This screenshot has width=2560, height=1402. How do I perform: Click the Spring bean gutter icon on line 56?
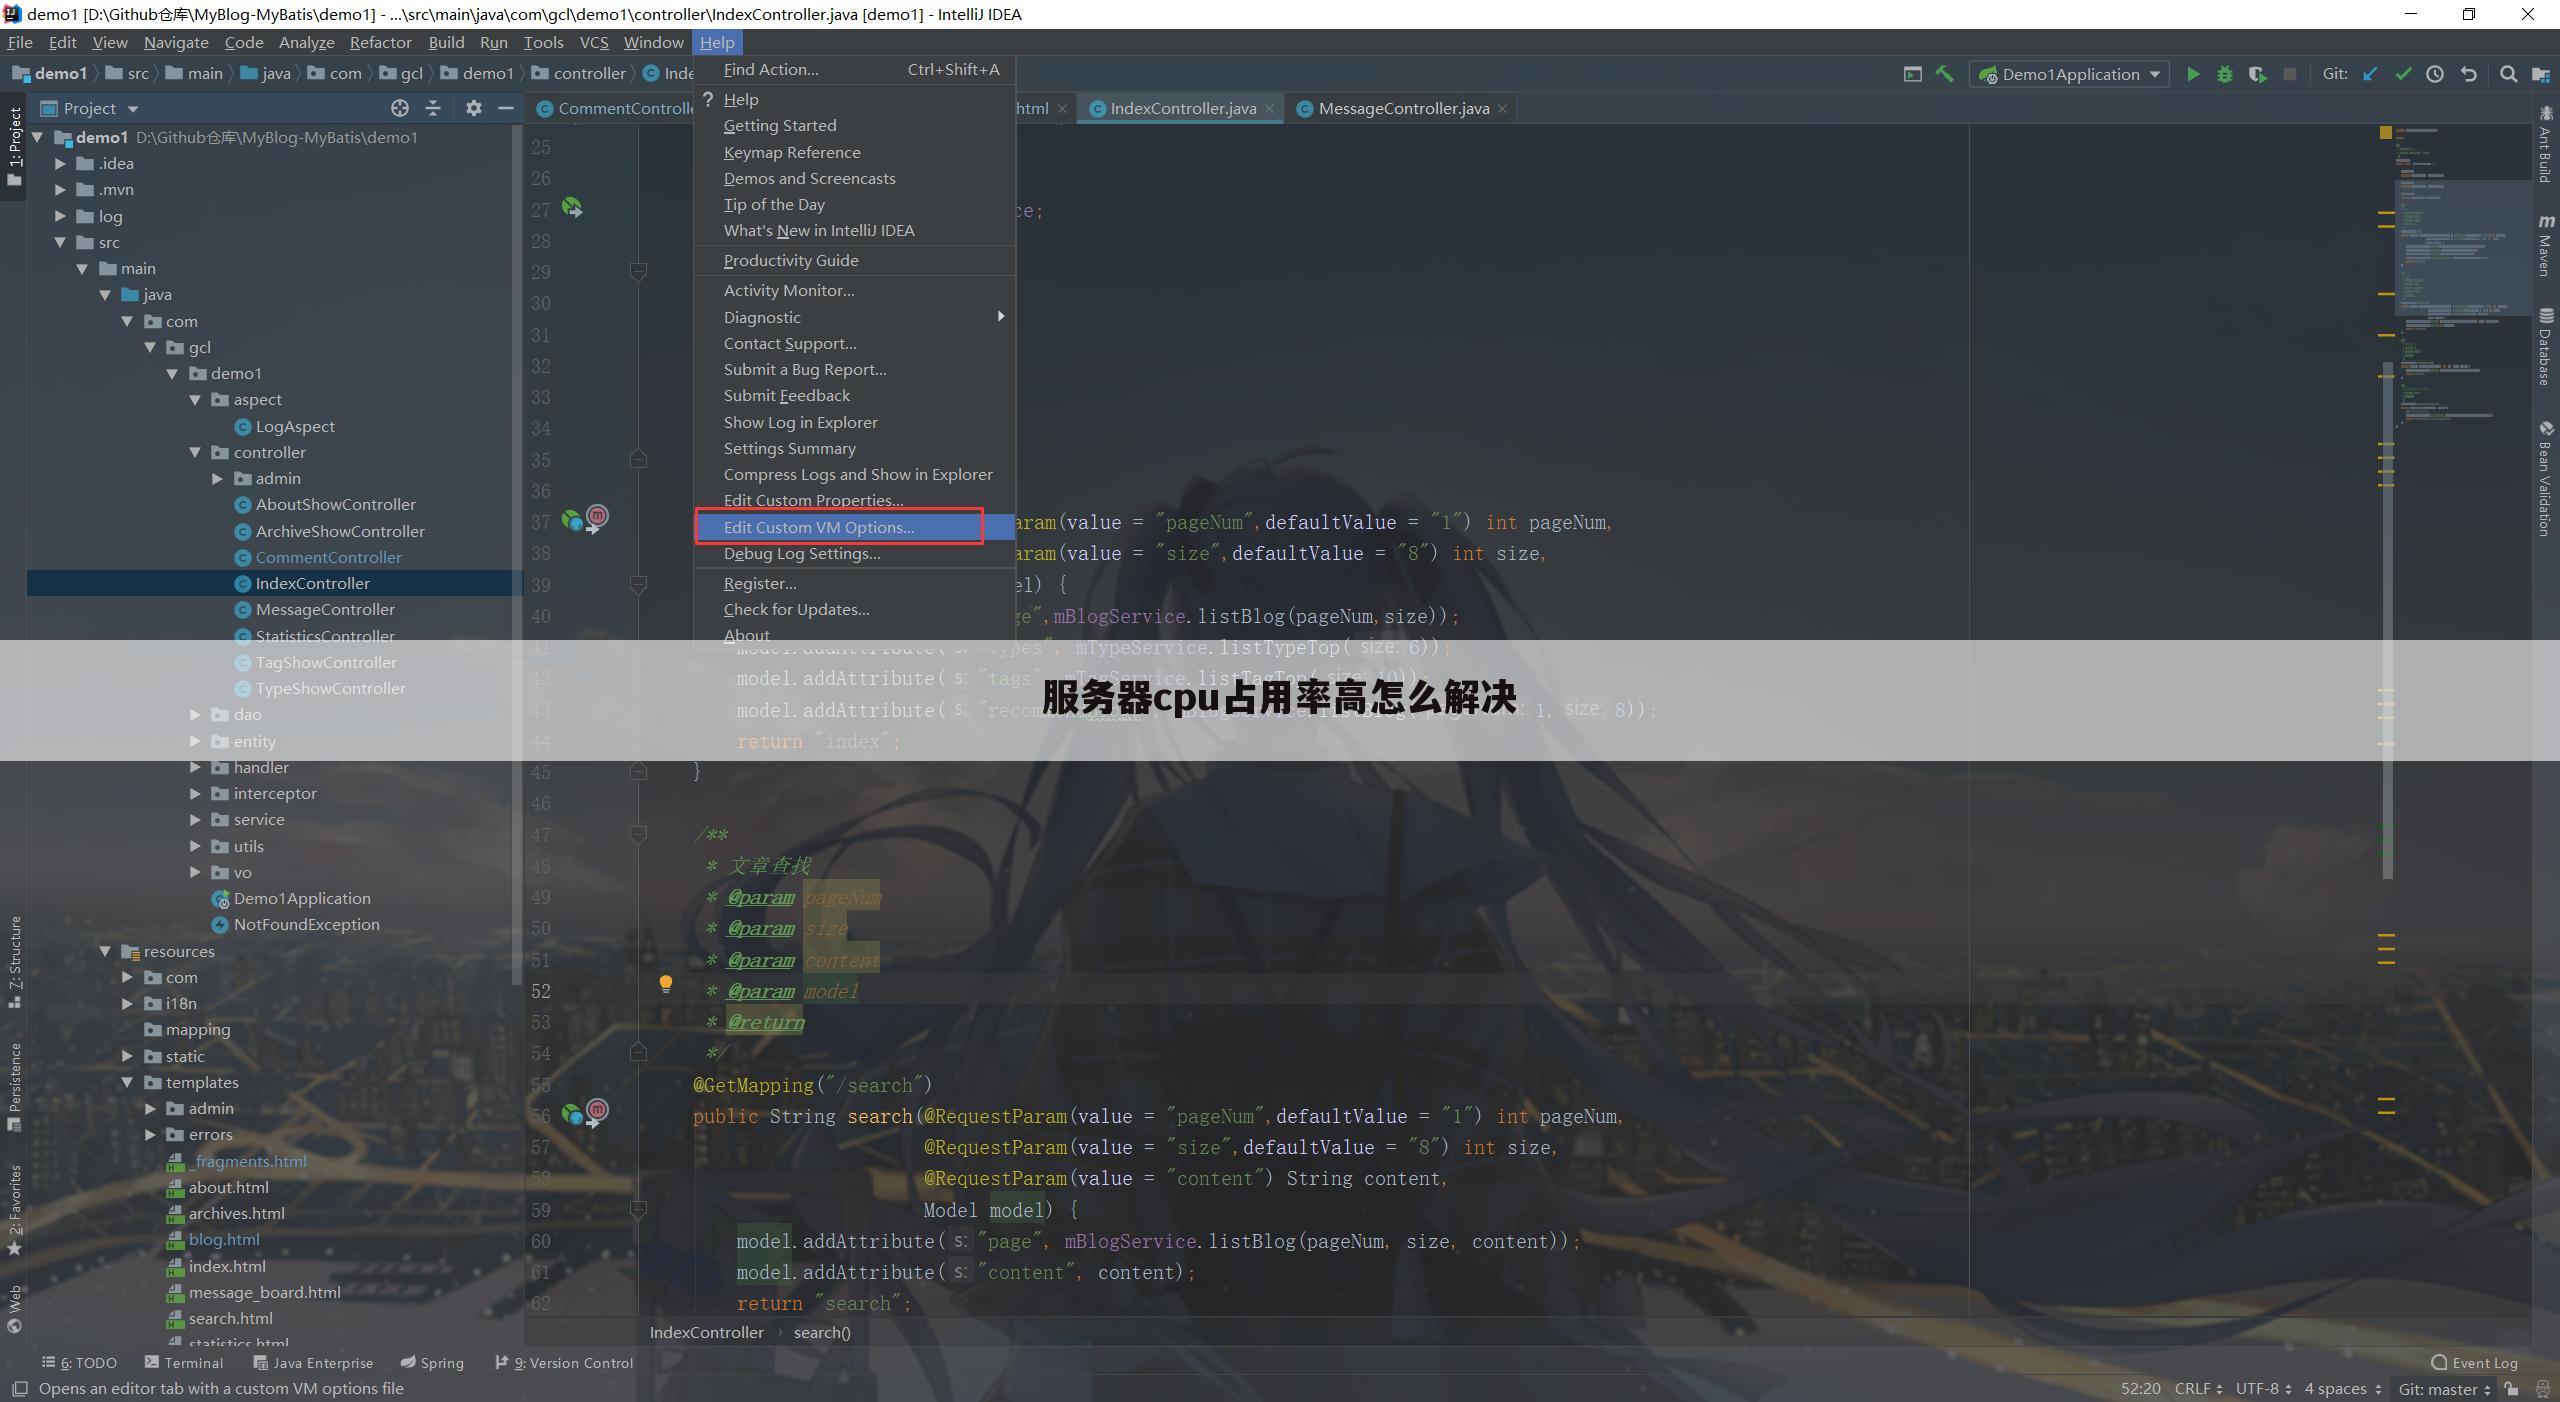[x=572, y=1114]
